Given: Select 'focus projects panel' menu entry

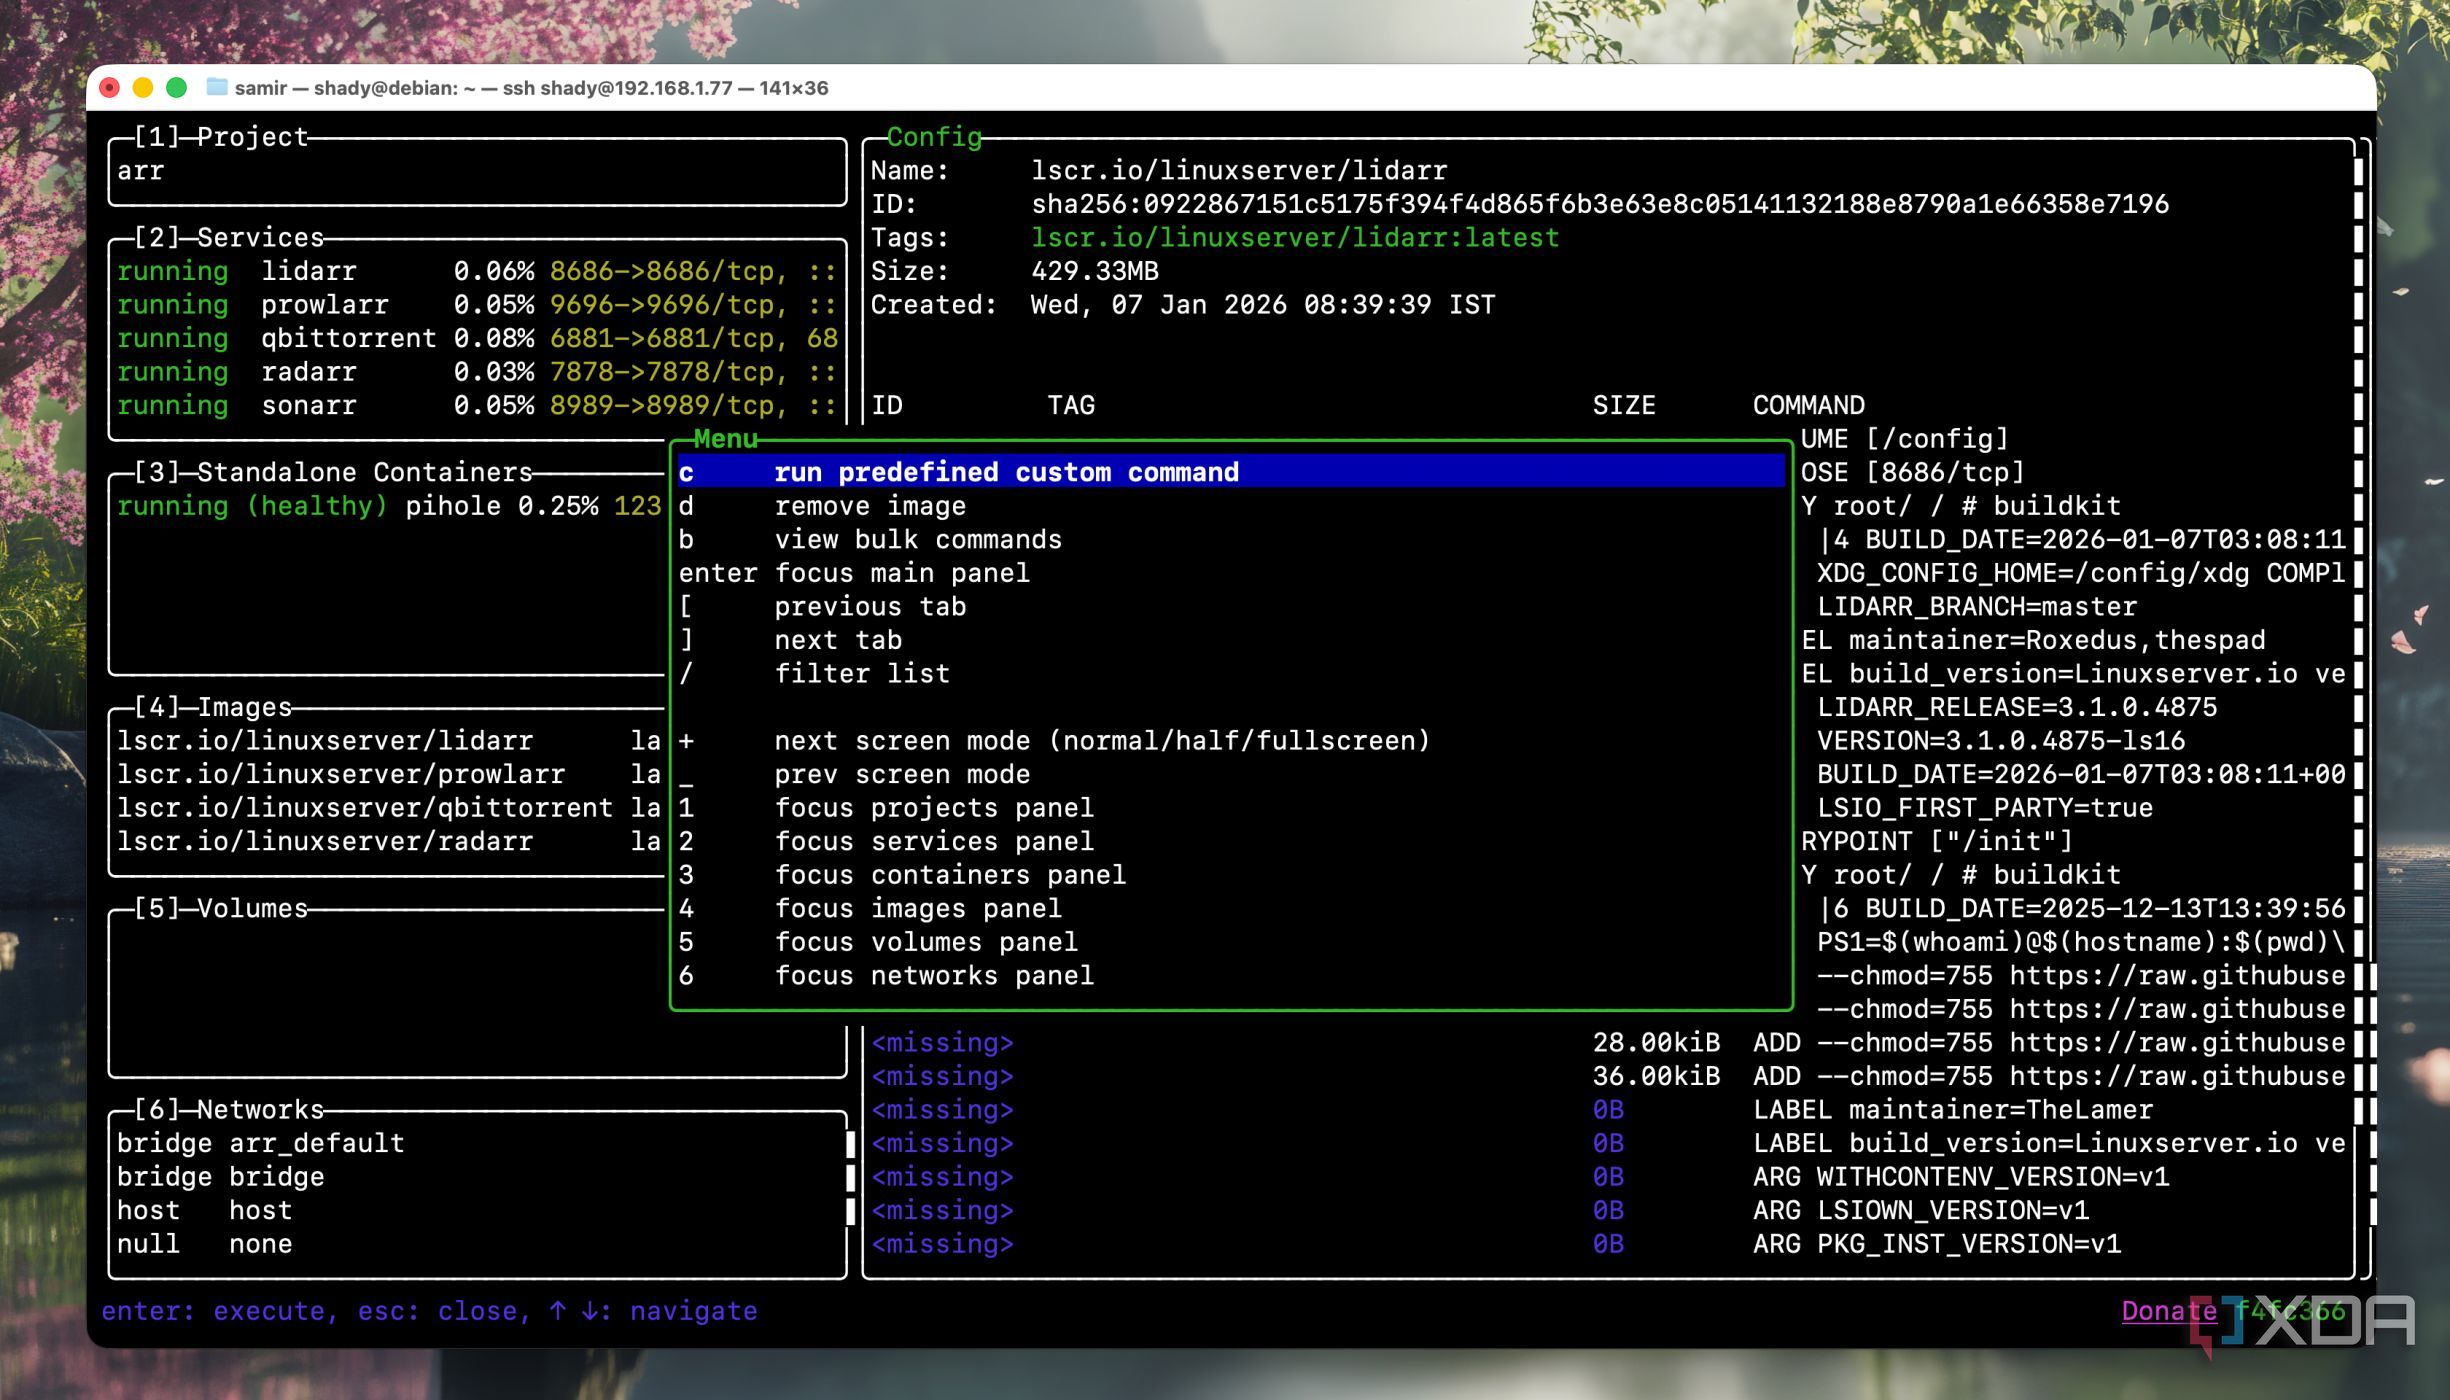Looking at the screenshot, I should click(x=1231, y=807).
